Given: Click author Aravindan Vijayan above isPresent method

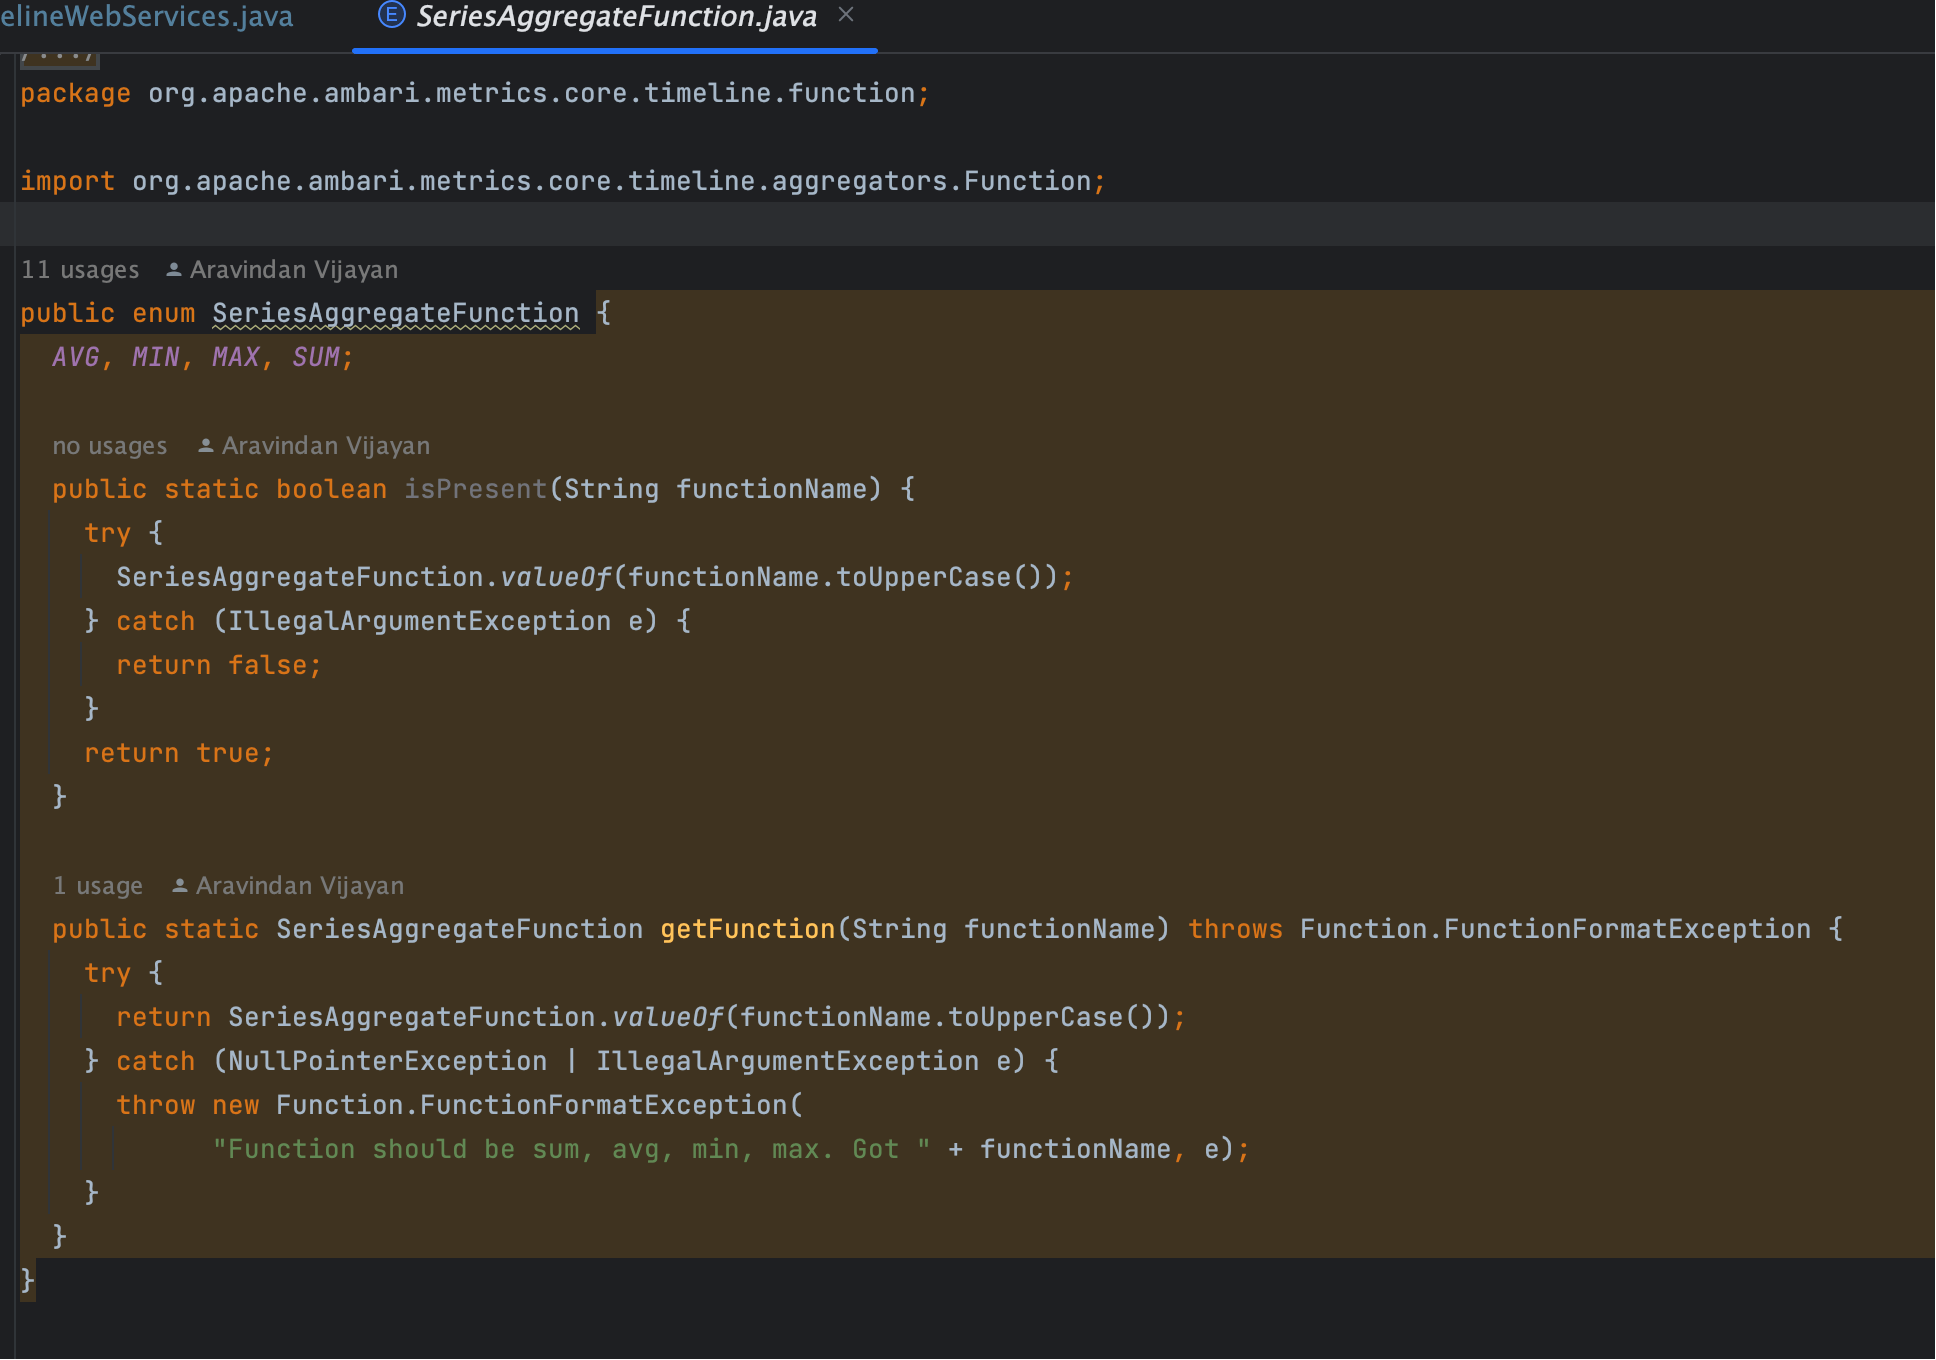Looking at the screenshot, I should 326,446.
